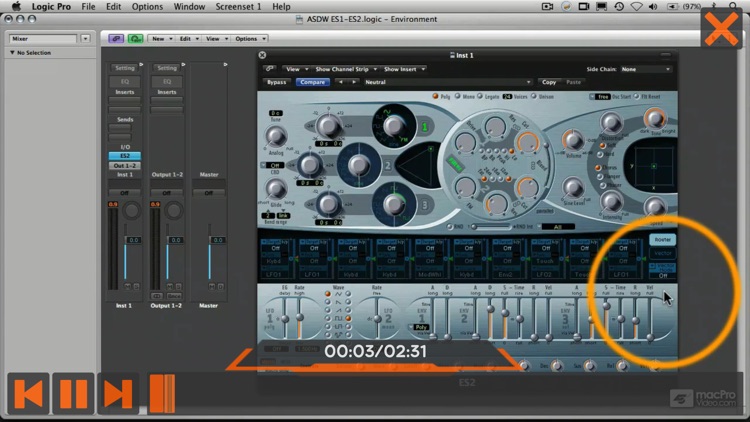Switch to the Router view

pos(662,239)
